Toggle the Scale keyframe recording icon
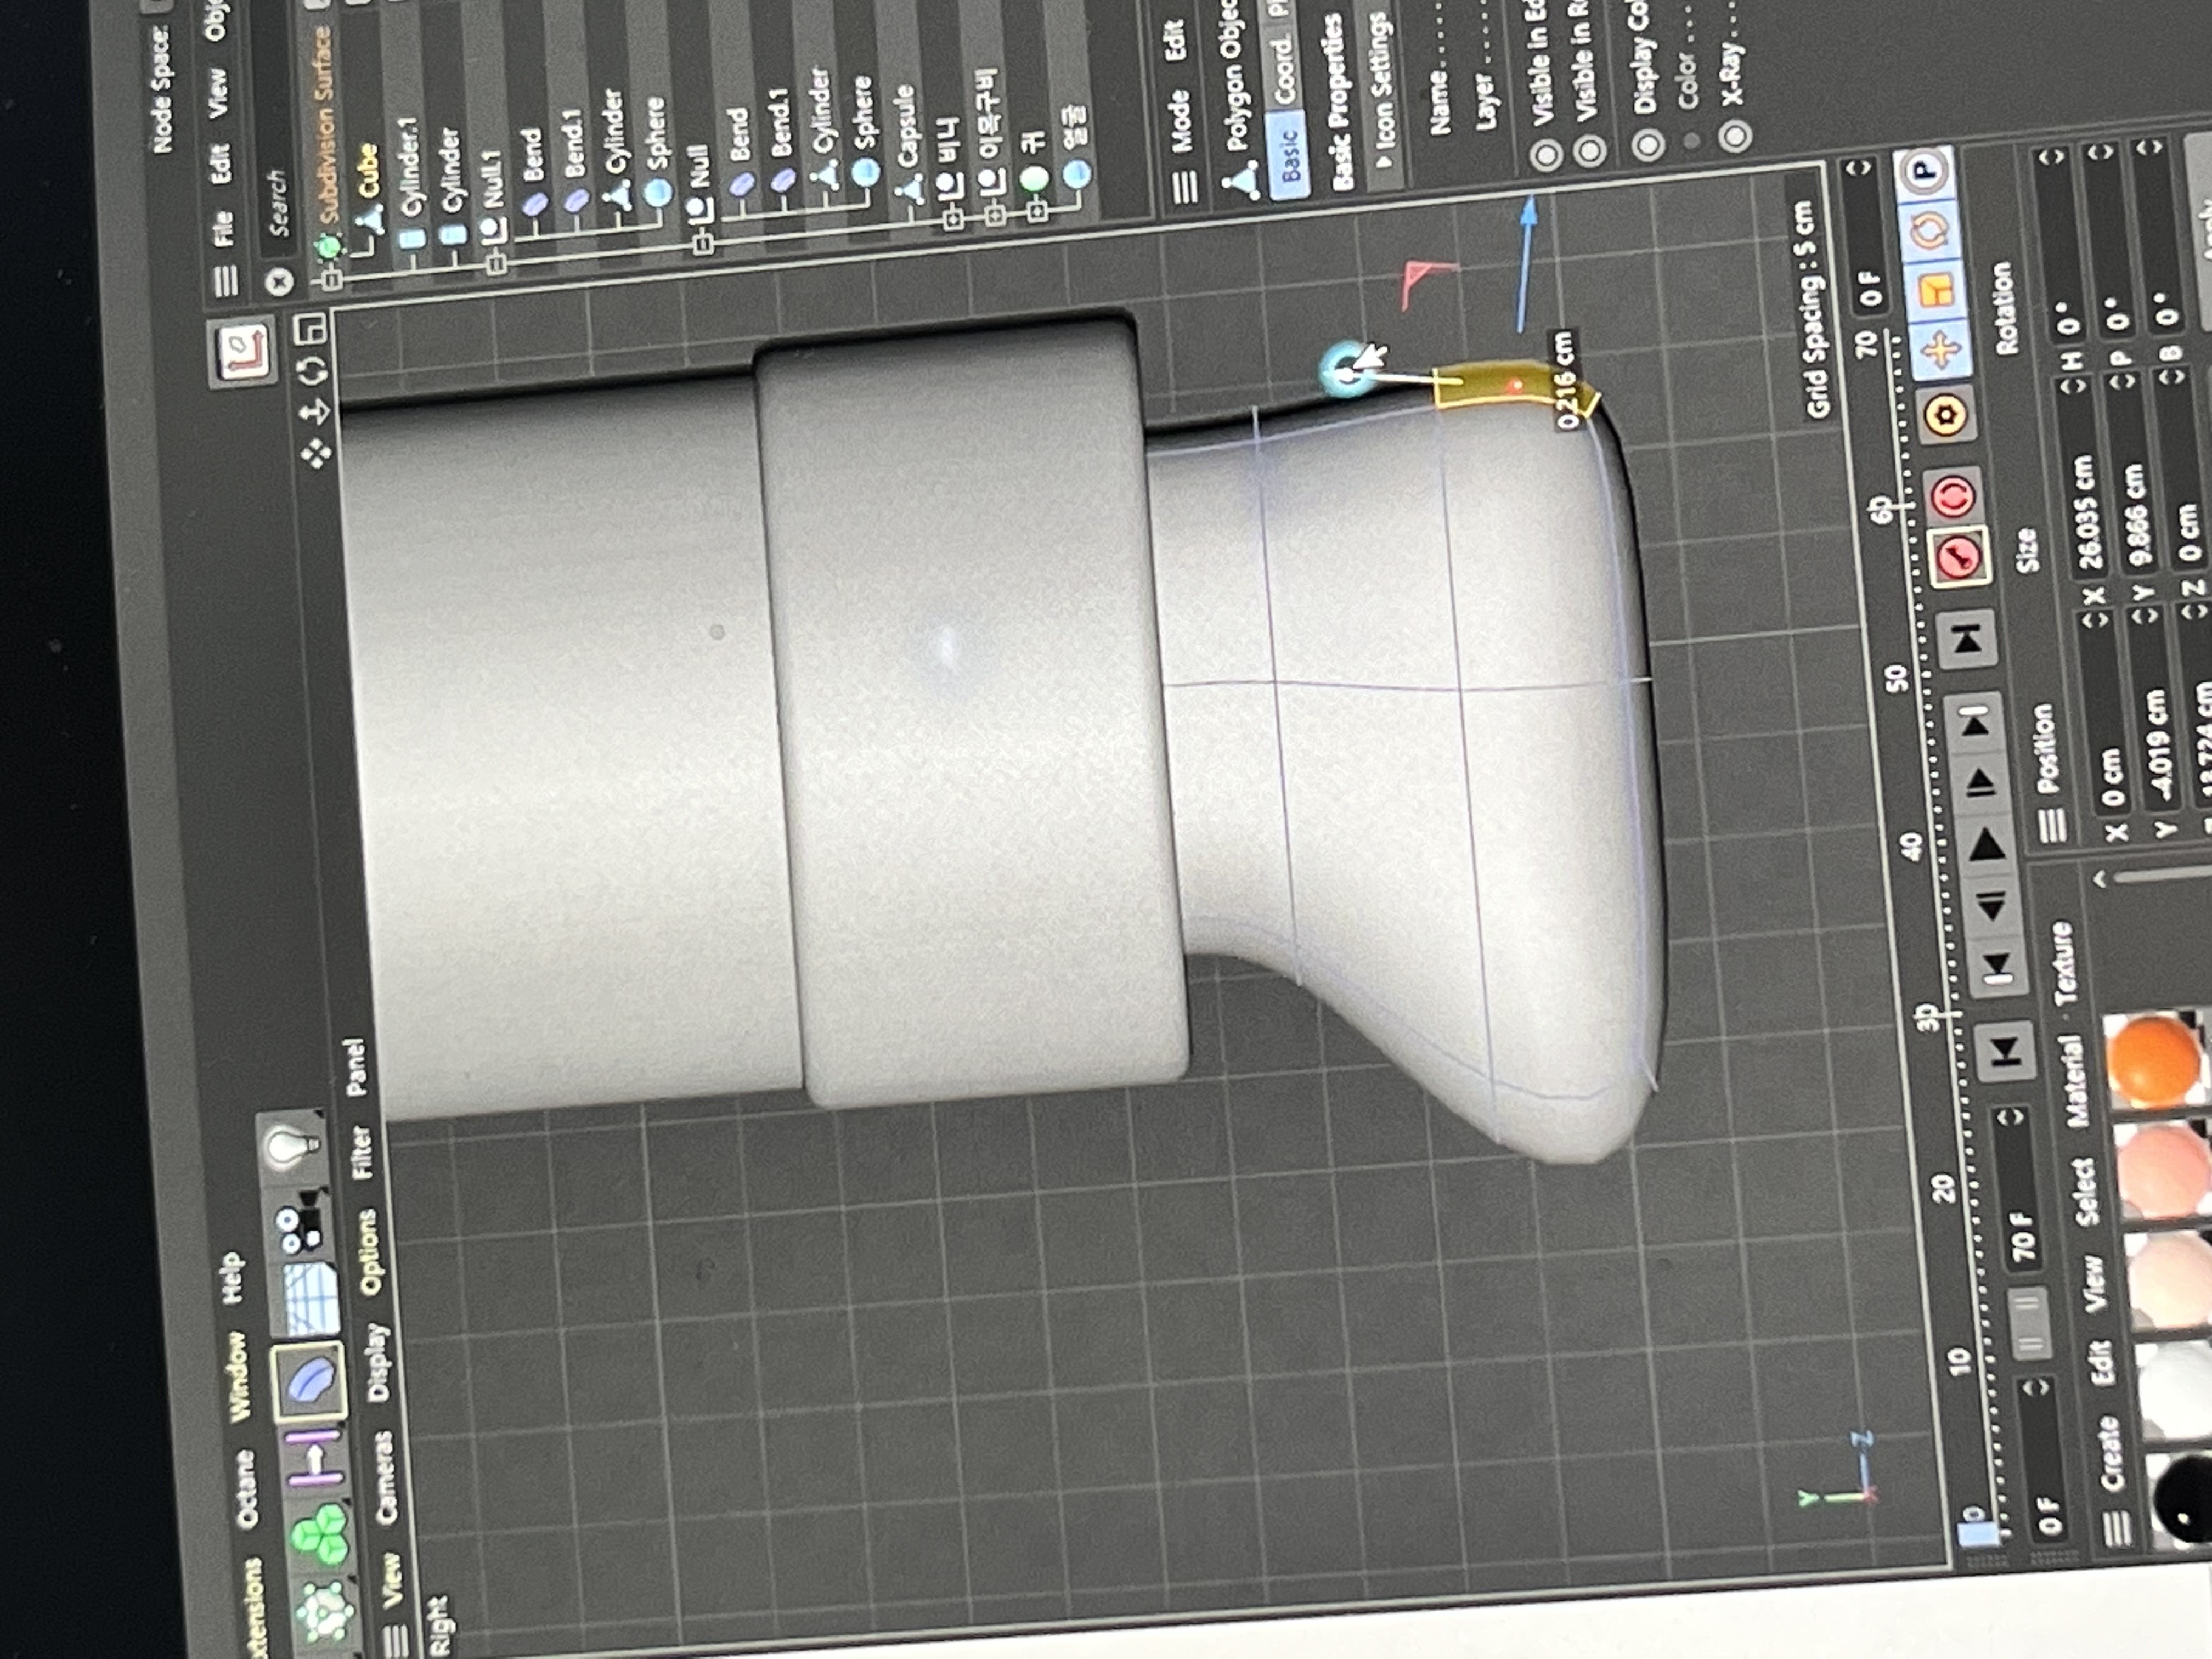2212x1659 pixels. coord(1935,291)
